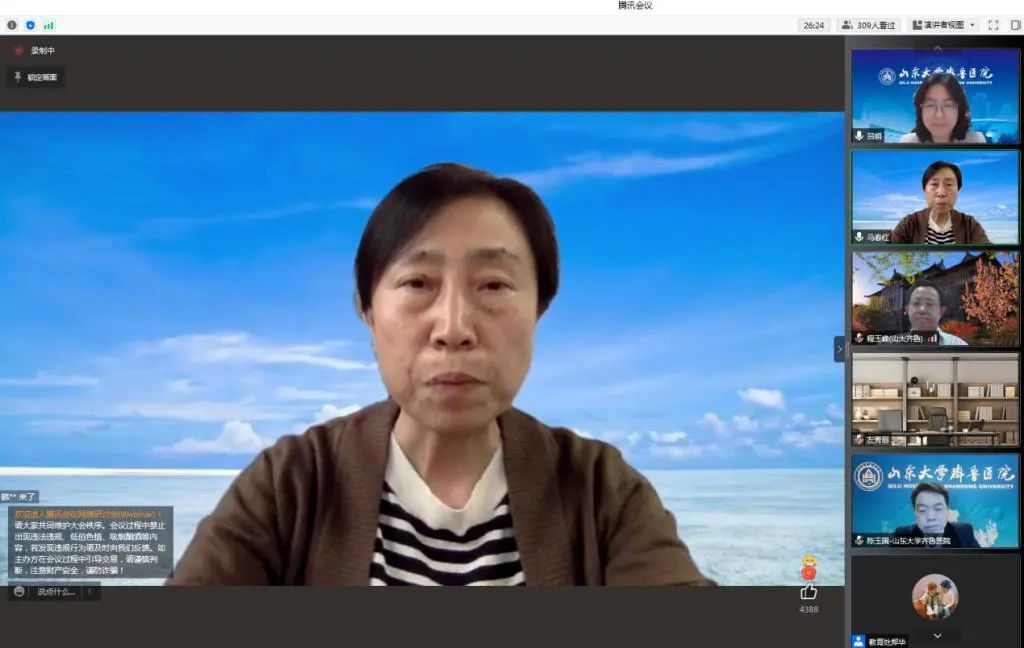Select 马春红 video thumbnail
Viewport: 1024px width, 648px height.
[935, 197]
